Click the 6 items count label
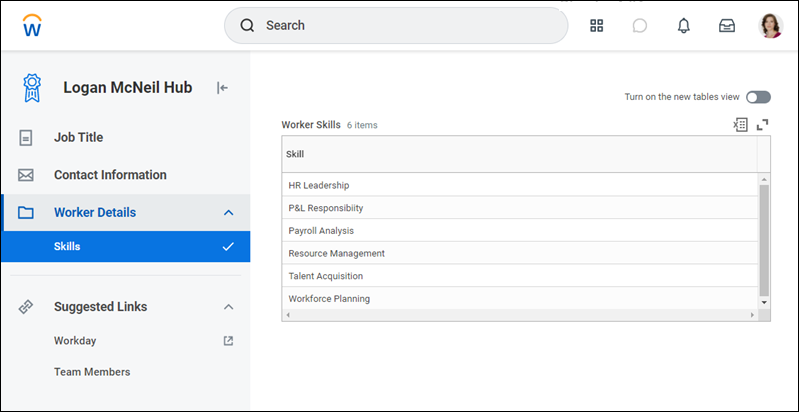Image resolution: width=799 pixels, height=412 pixels. pos(362,125)
